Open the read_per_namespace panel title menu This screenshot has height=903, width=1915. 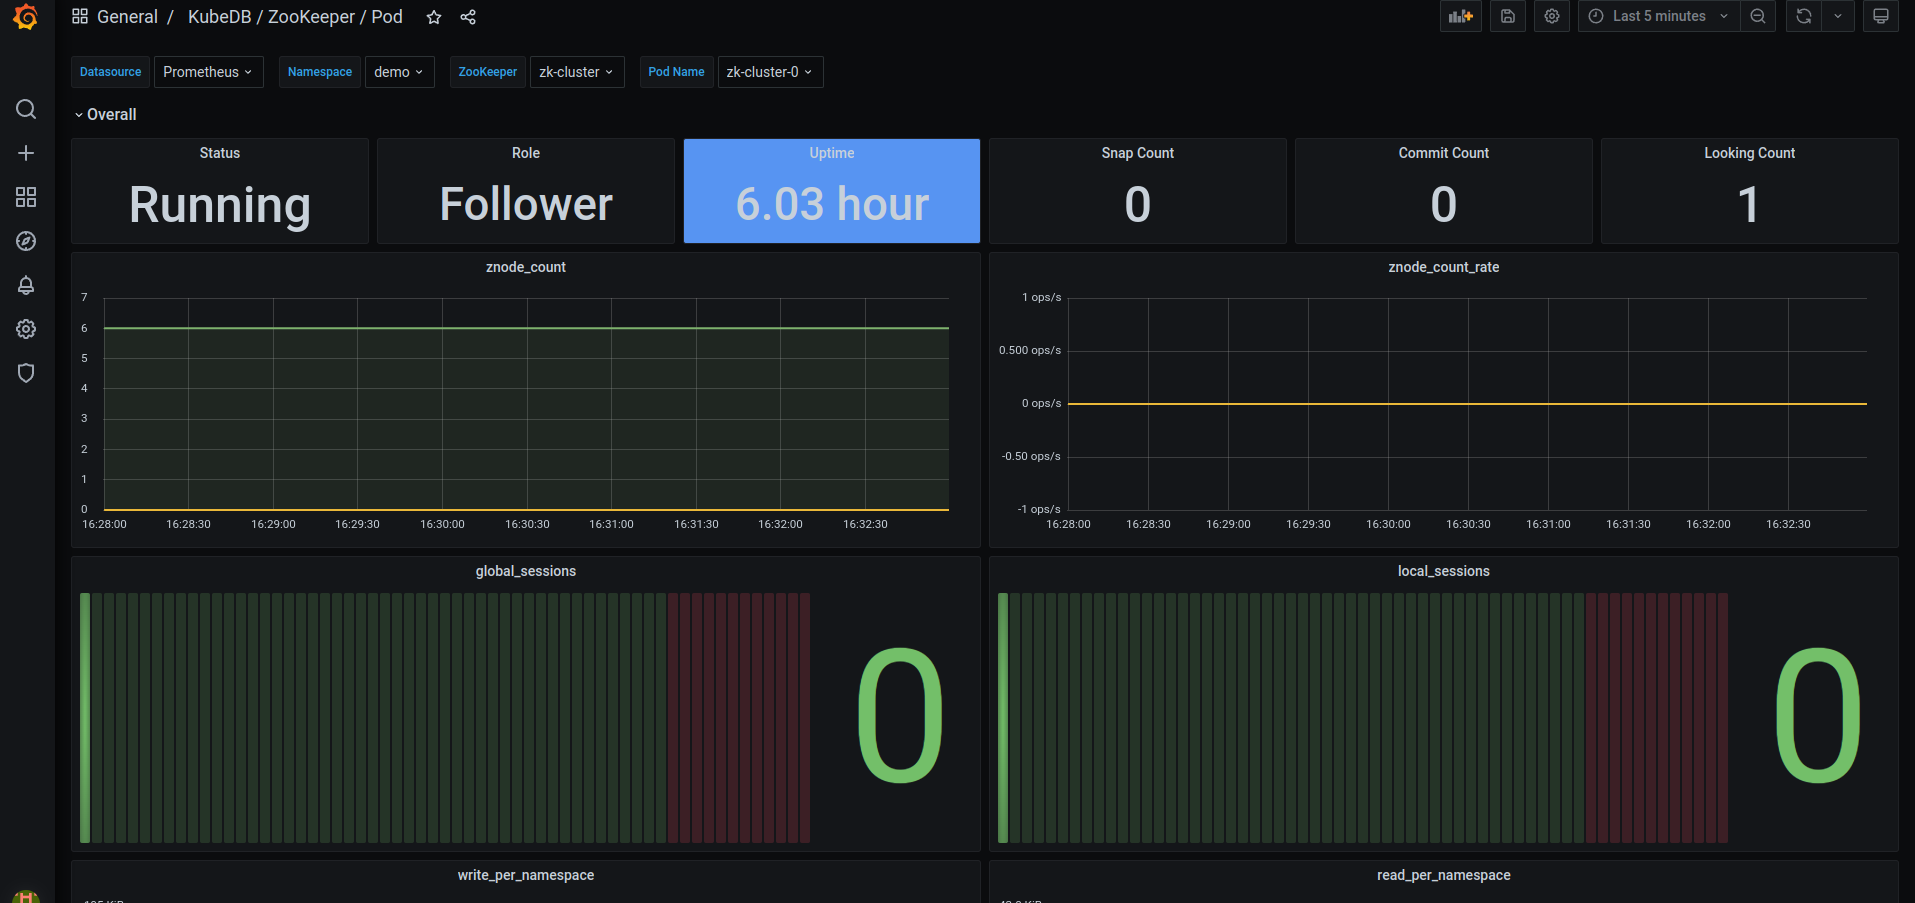(1444, 875)
